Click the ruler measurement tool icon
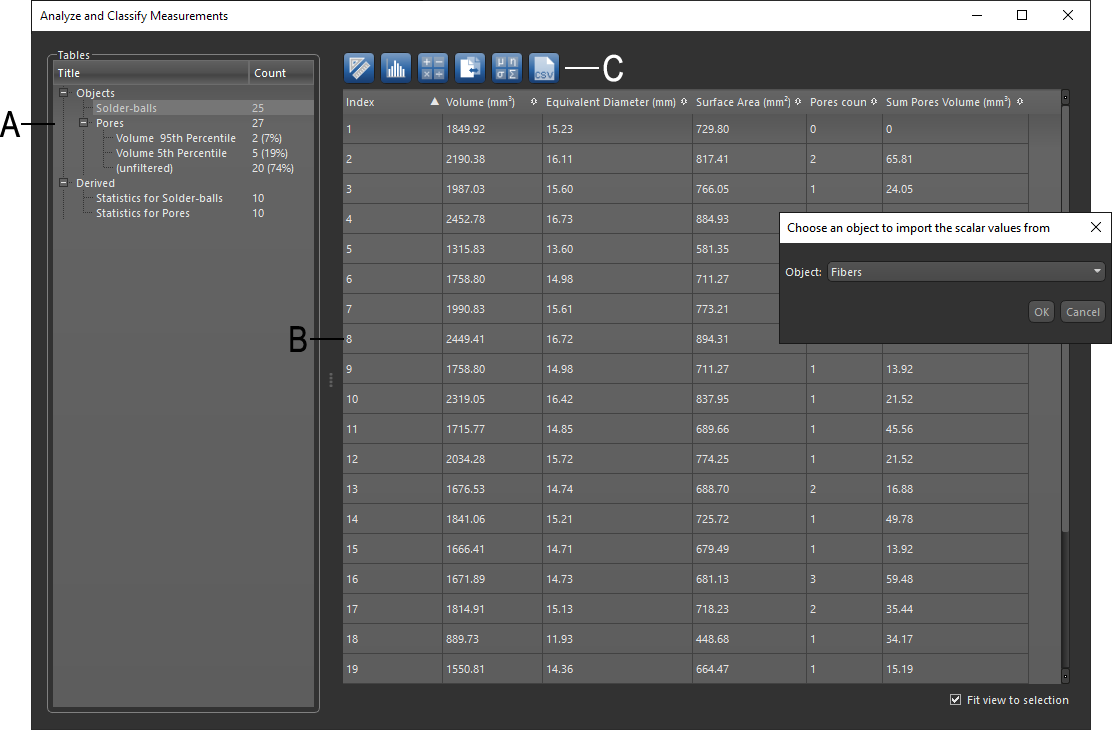The width and height of the screenshot is (1112, 730). 358,68
